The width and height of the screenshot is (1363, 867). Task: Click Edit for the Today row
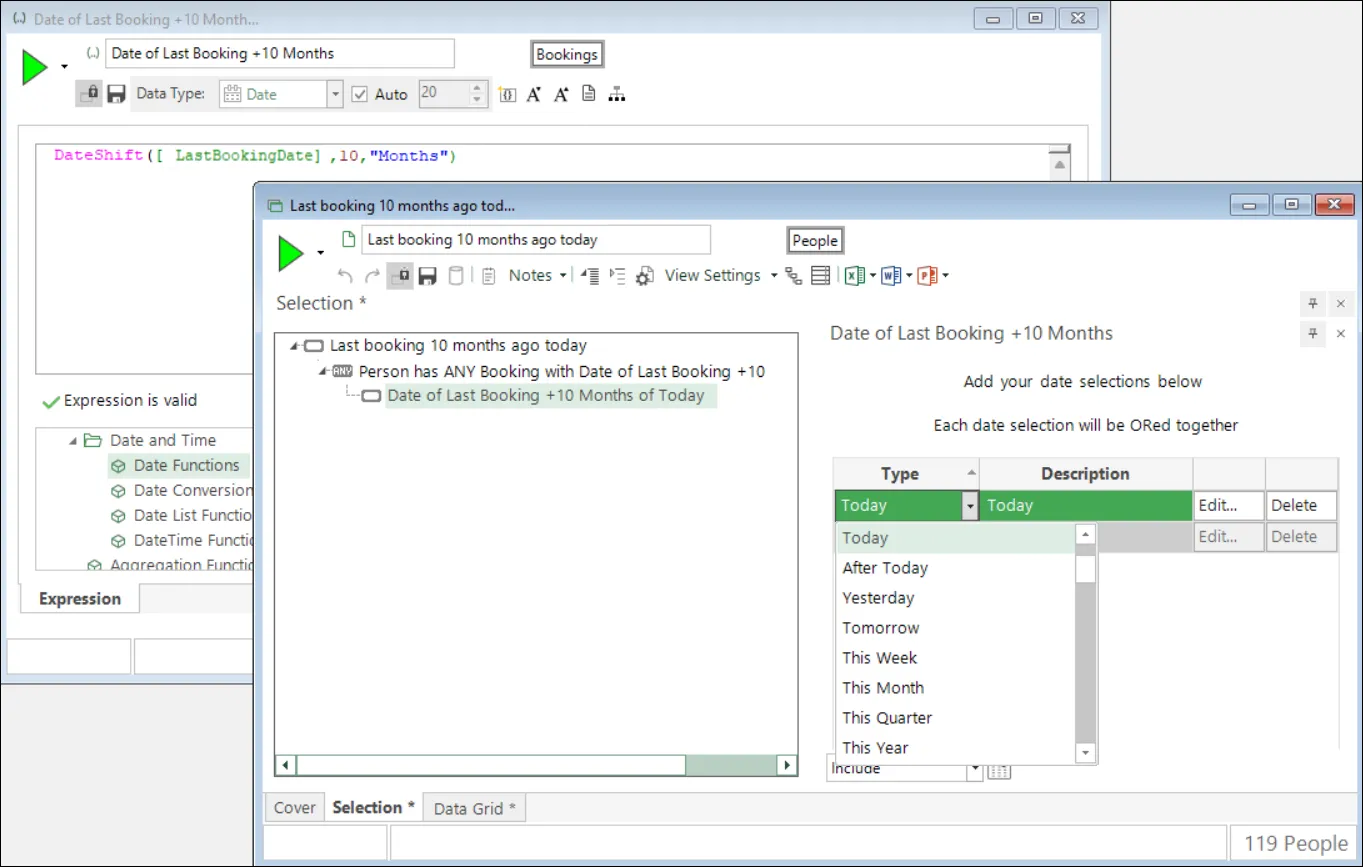[x=1229, y=506]
